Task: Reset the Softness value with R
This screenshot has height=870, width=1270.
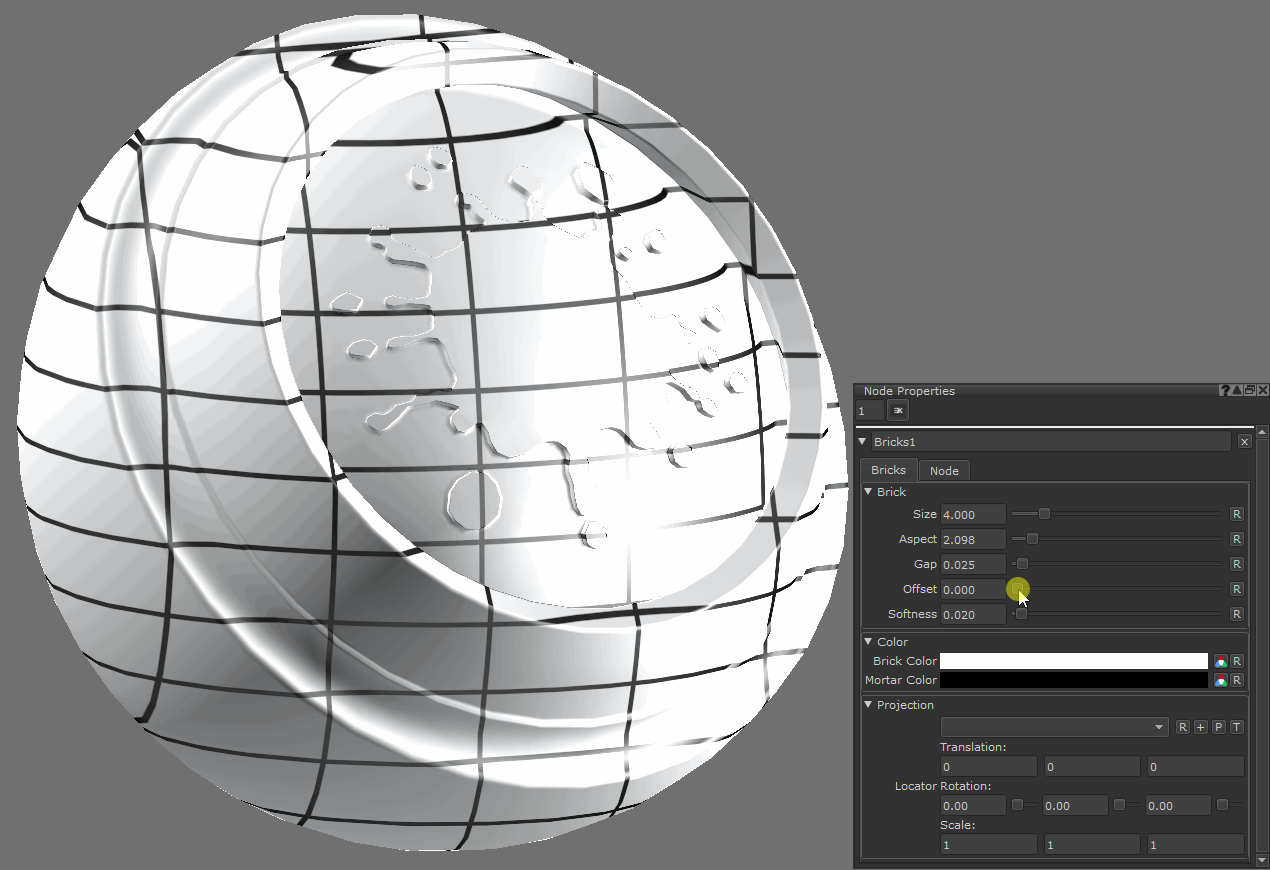Action: tap(1237, 614)
